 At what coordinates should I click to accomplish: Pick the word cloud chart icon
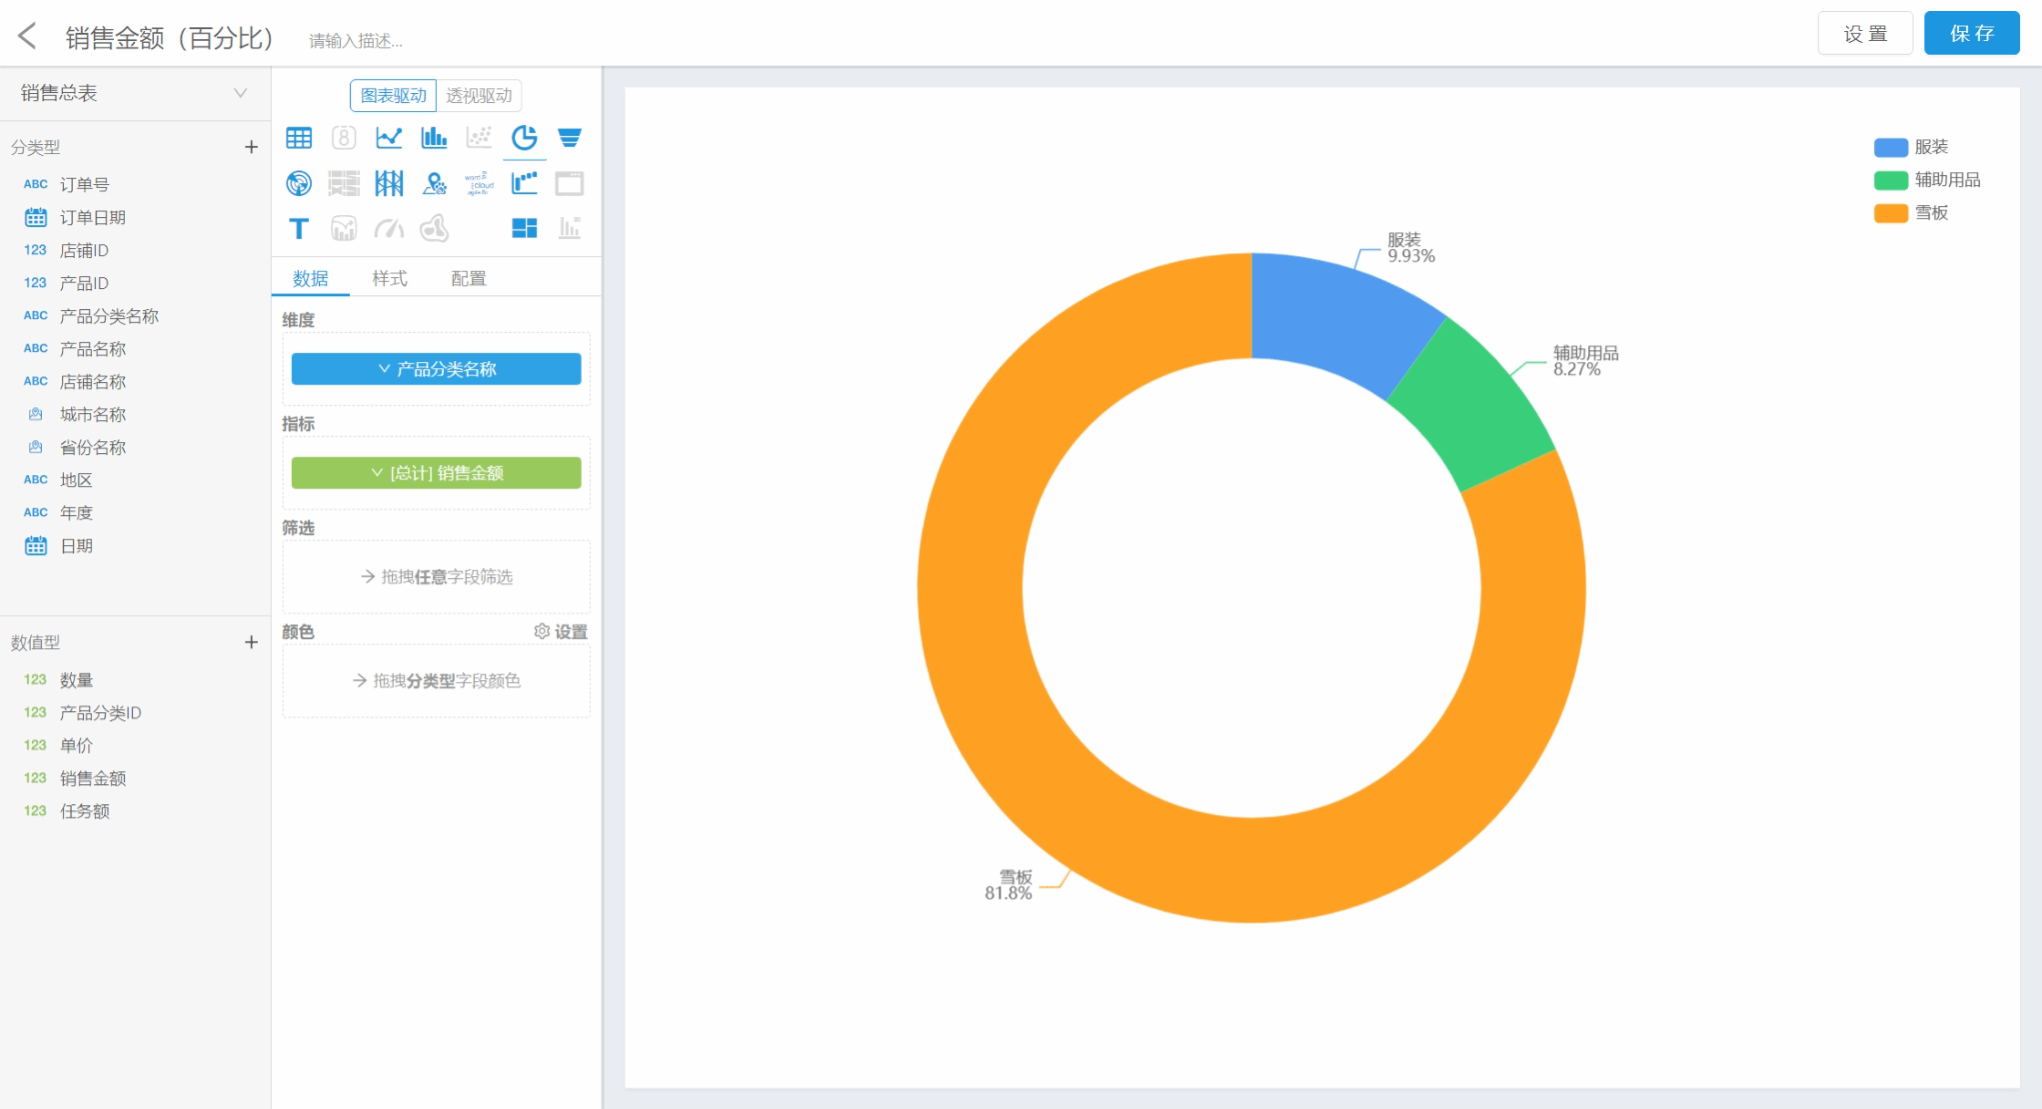coord(479,183)
